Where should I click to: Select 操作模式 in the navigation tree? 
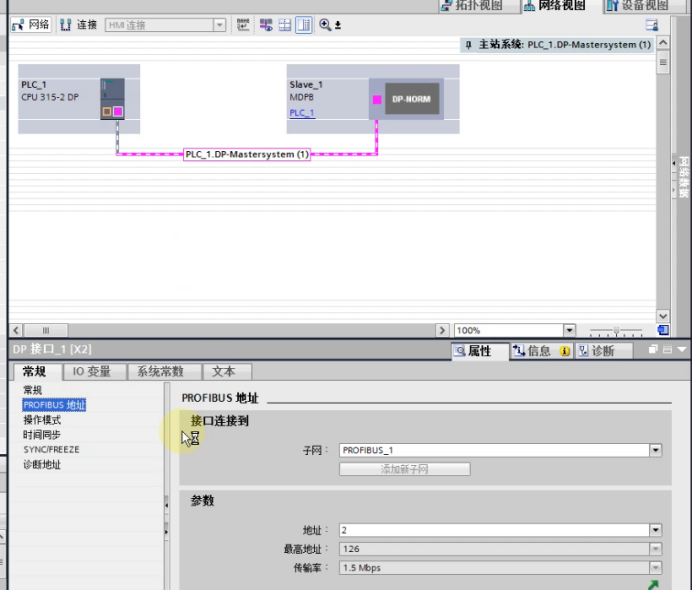[42, 420]
